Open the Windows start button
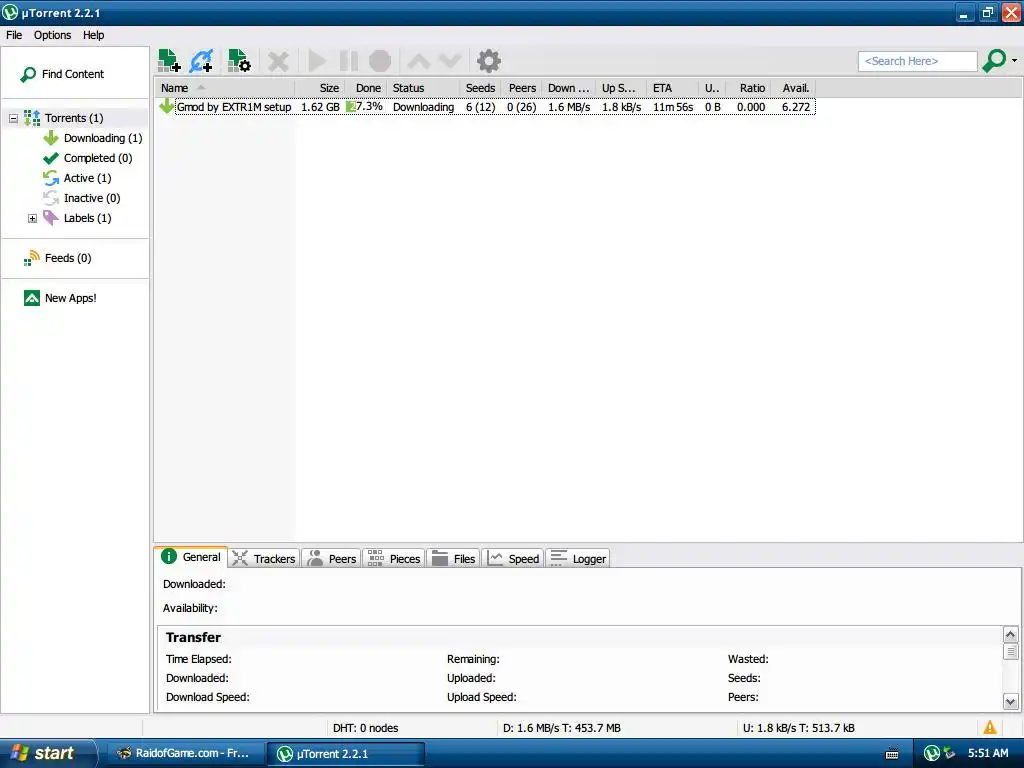 click(47, 754)
